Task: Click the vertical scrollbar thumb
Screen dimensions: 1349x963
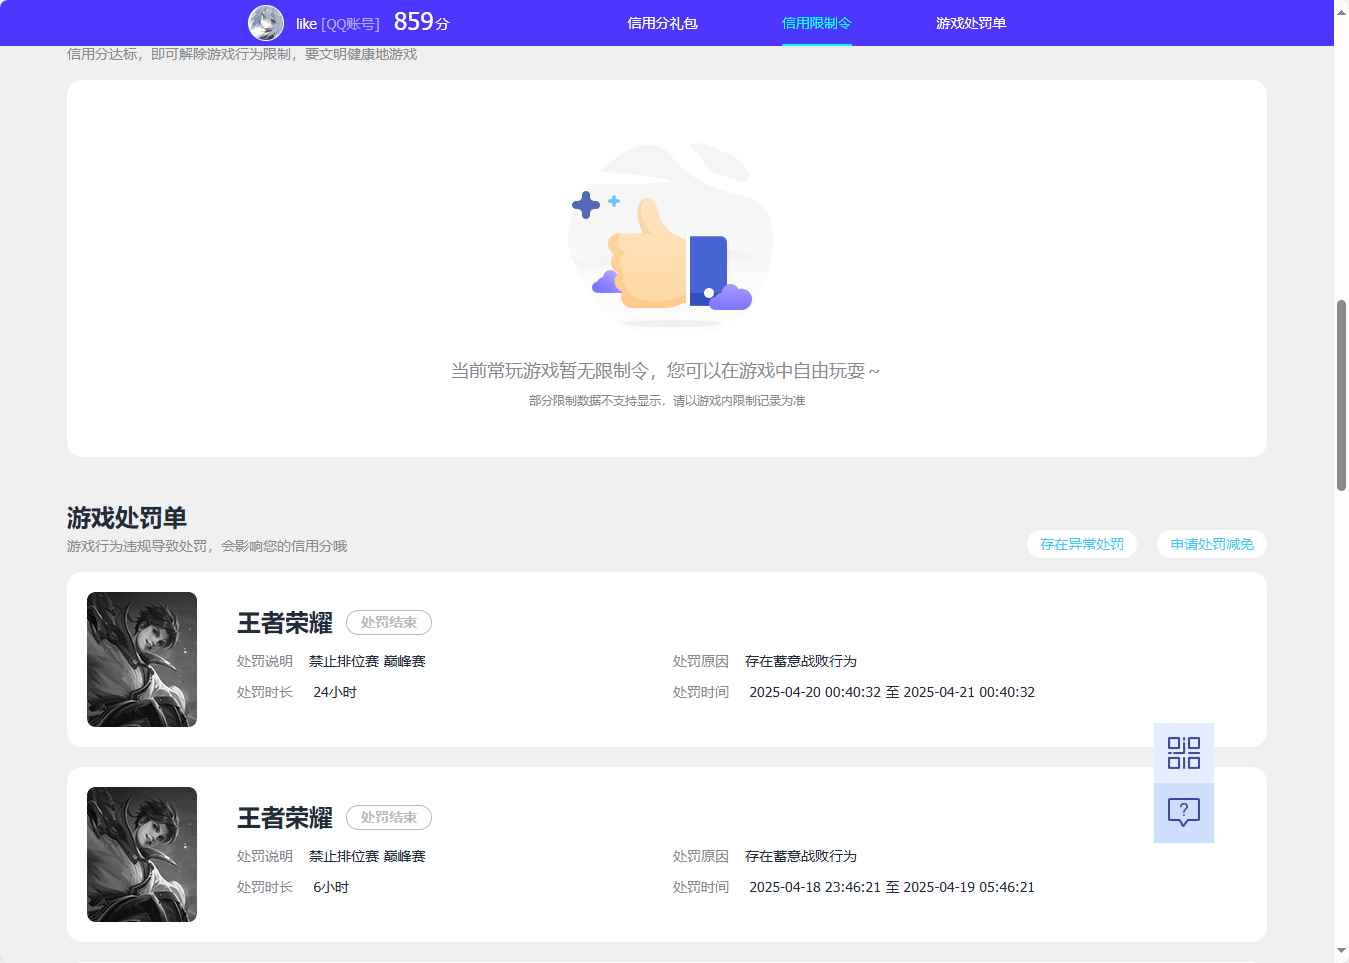Action: (x=1341, y=395)
